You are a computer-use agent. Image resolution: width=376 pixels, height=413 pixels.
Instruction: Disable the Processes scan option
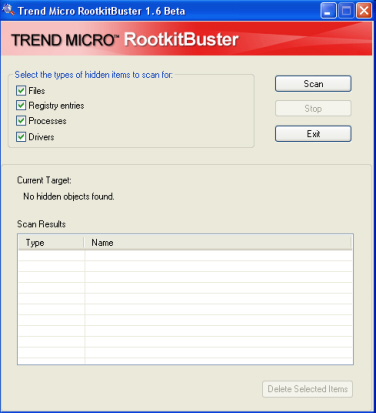coord(21,121)
